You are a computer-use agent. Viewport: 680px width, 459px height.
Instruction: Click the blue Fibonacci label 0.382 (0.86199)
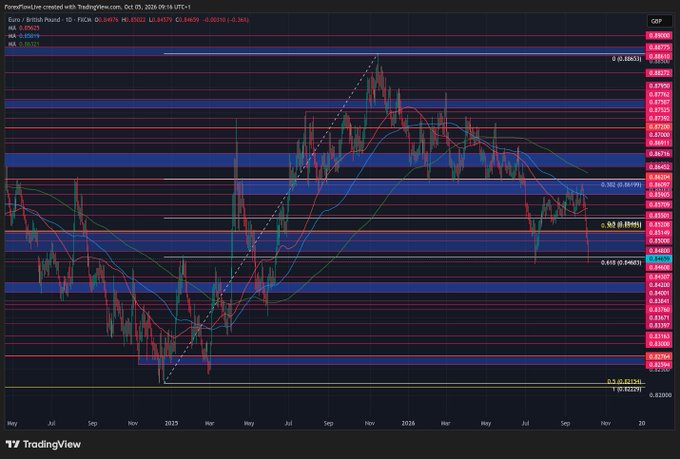click(x=621, y=185)
